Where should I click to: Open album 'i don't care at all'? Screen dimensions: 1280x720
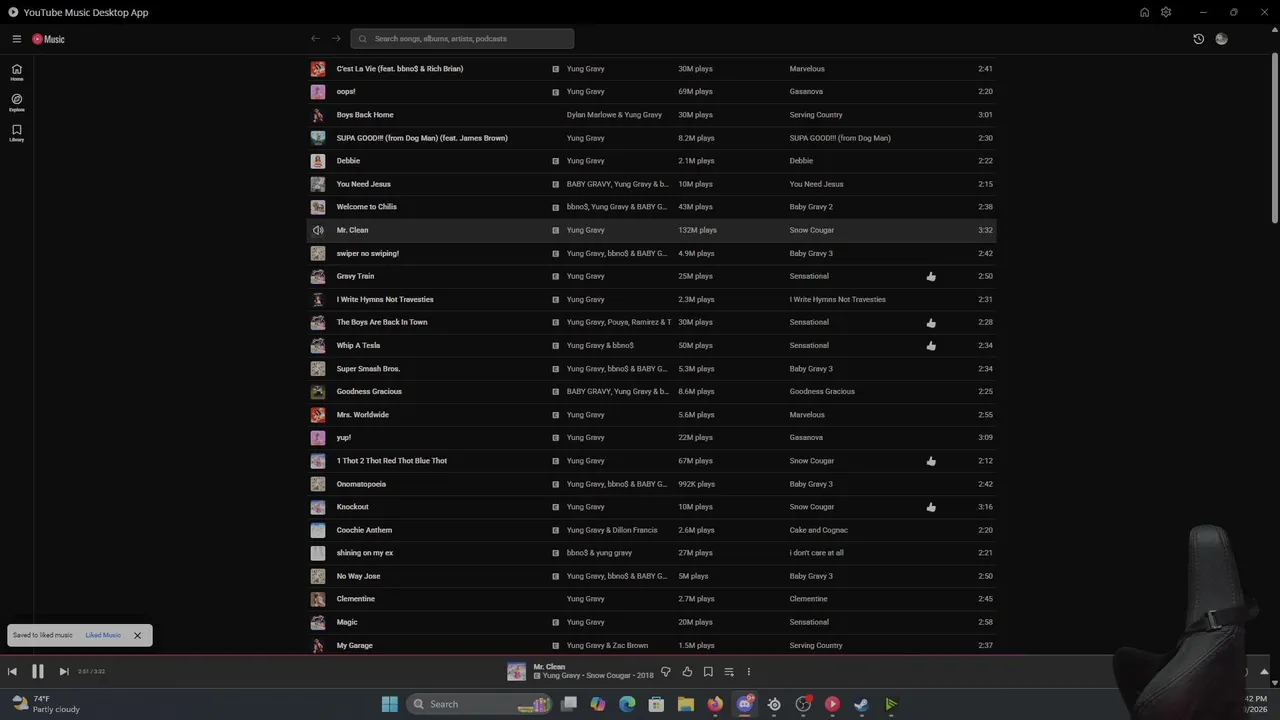[x=817, y=553]
